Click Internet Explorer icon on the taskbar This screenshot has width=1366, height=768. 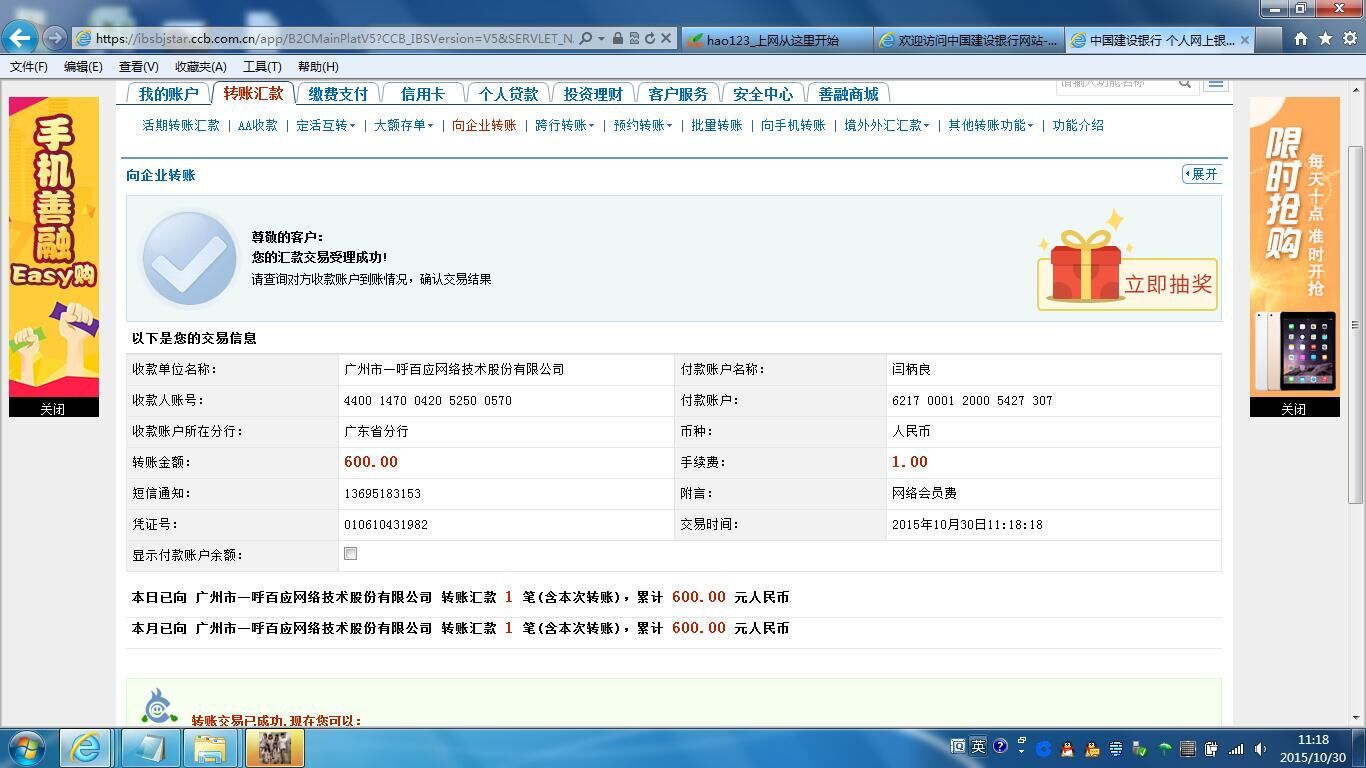coord(85,748)
